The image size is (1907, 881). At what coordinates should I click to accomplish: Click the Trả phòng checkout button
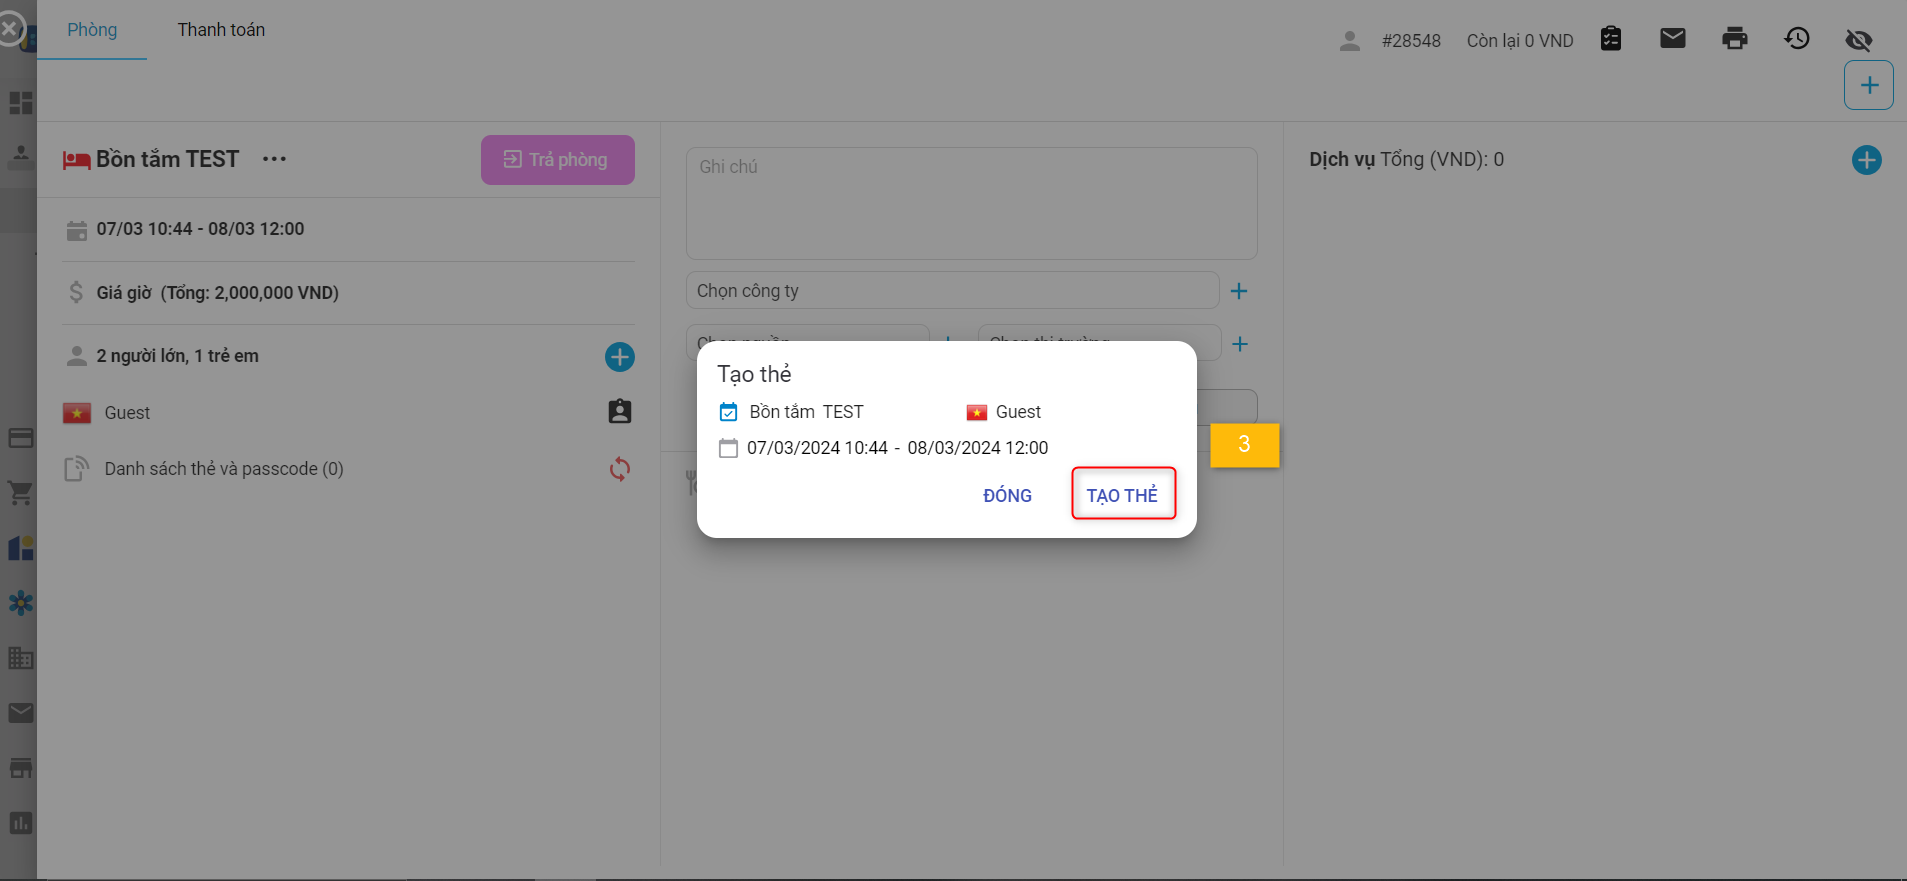click(557, 160)
